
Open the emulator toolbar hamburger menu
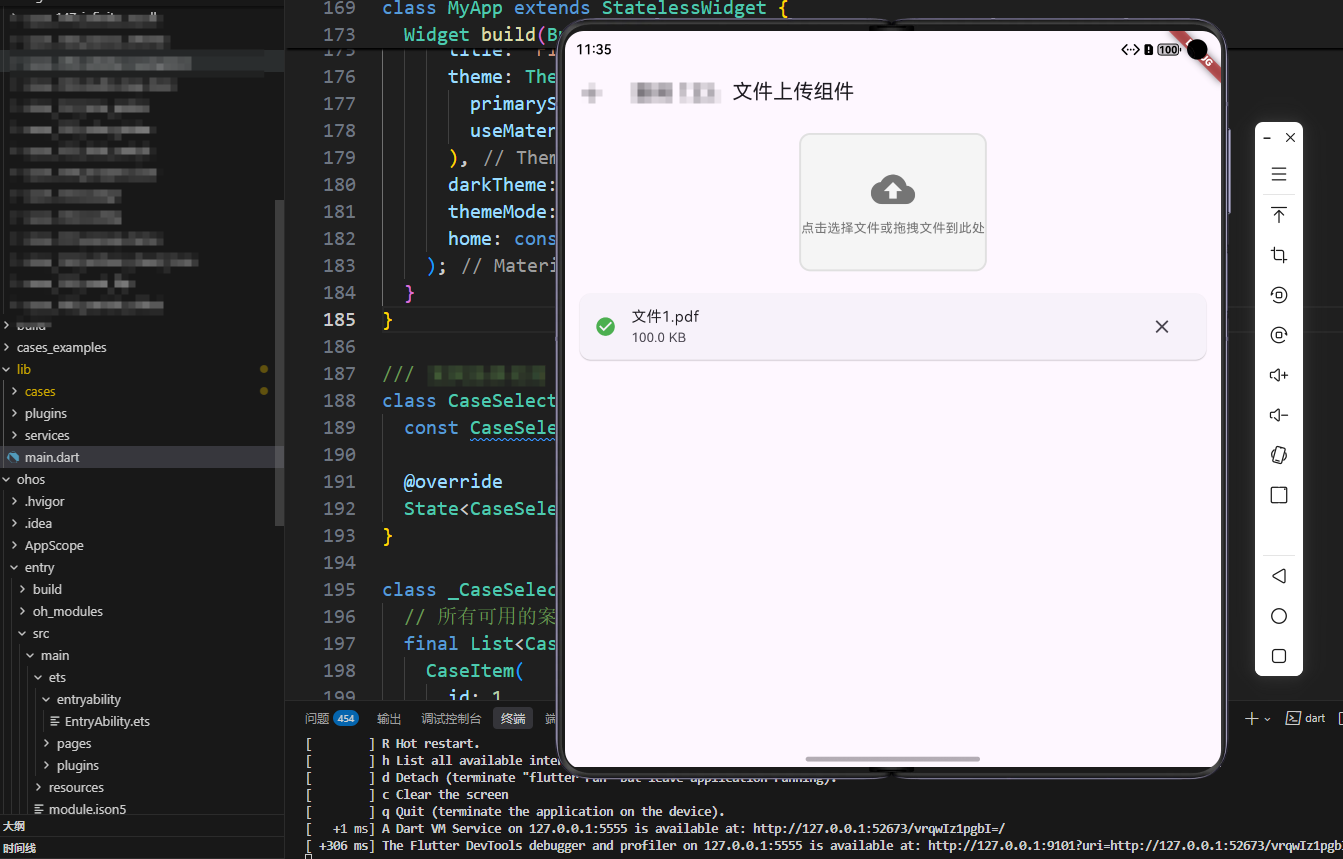tap(1279, 174)
